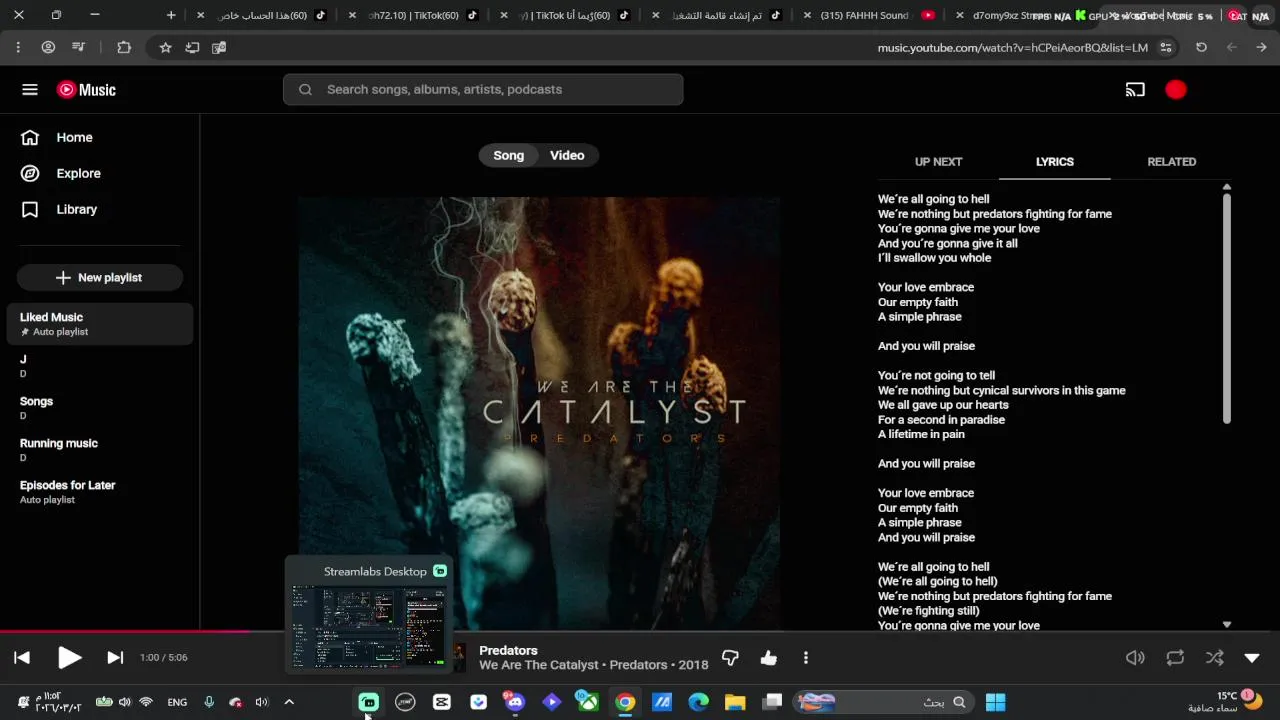The image size is (1280, 720).
Task: Open the weather widget showing 15°C
Action: (1225, 702)
